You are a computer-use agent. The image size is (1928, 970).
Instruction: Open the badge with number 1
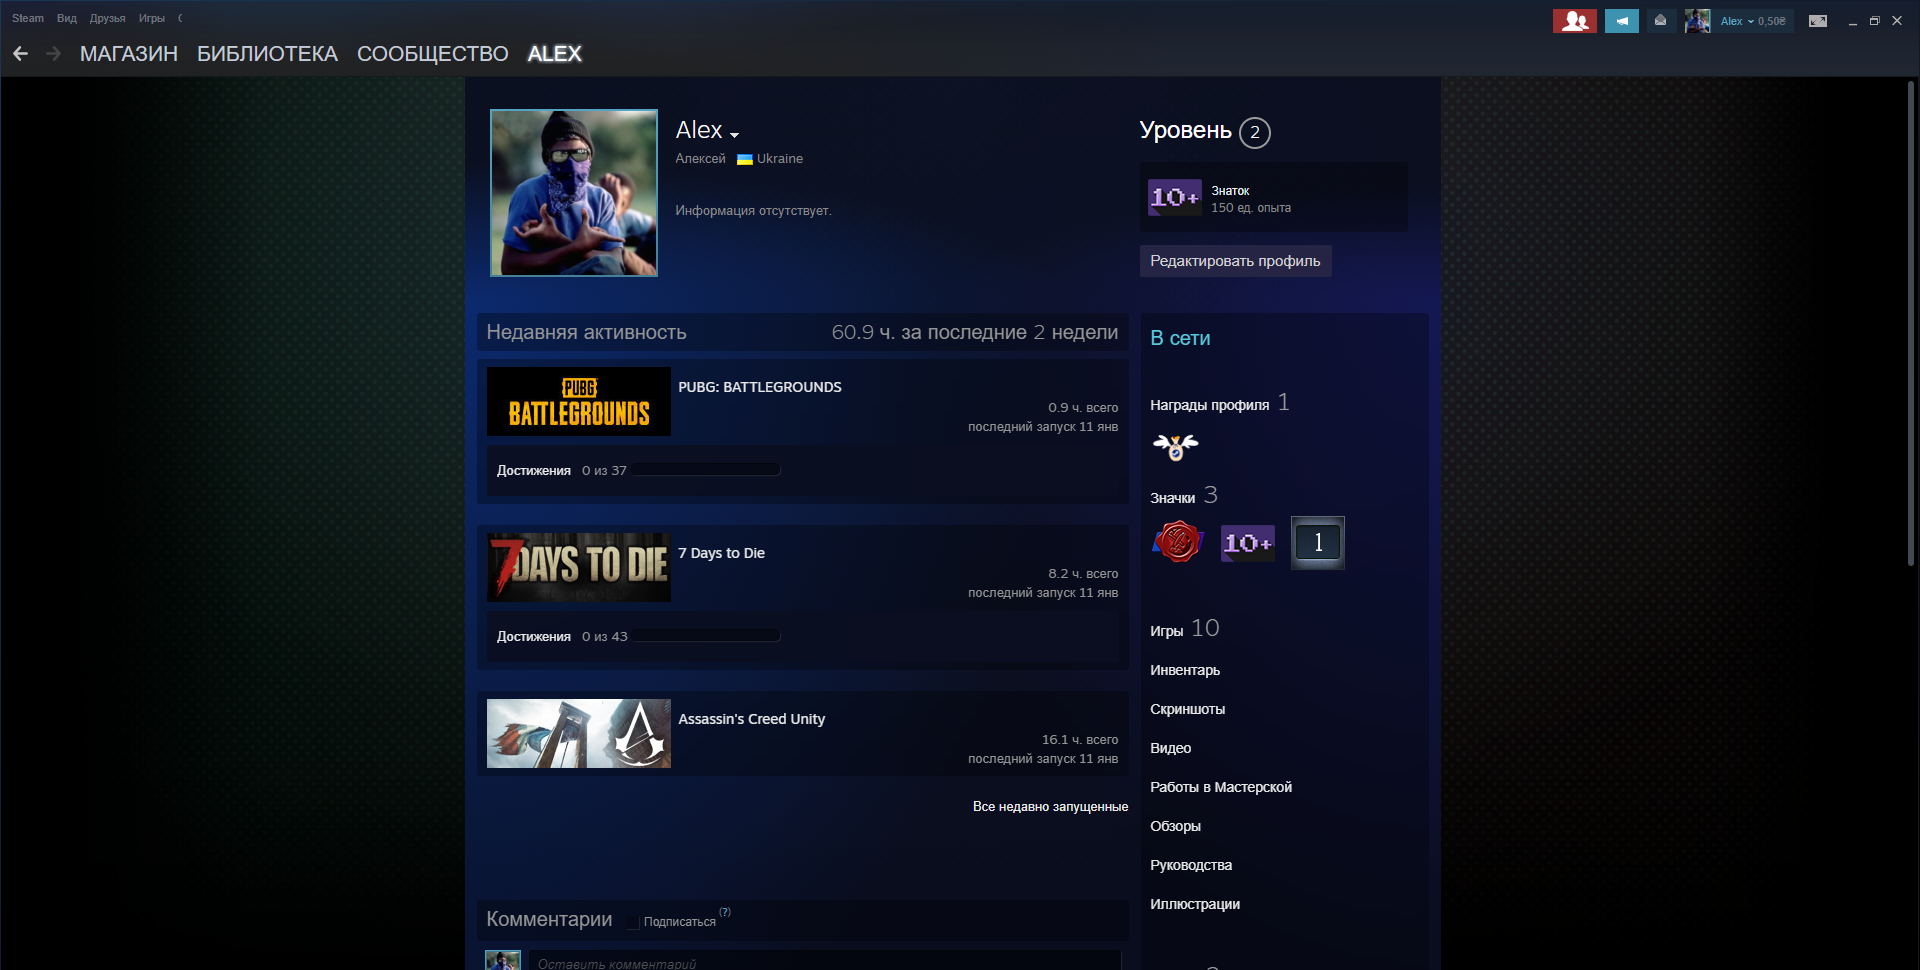(1317, 543)
